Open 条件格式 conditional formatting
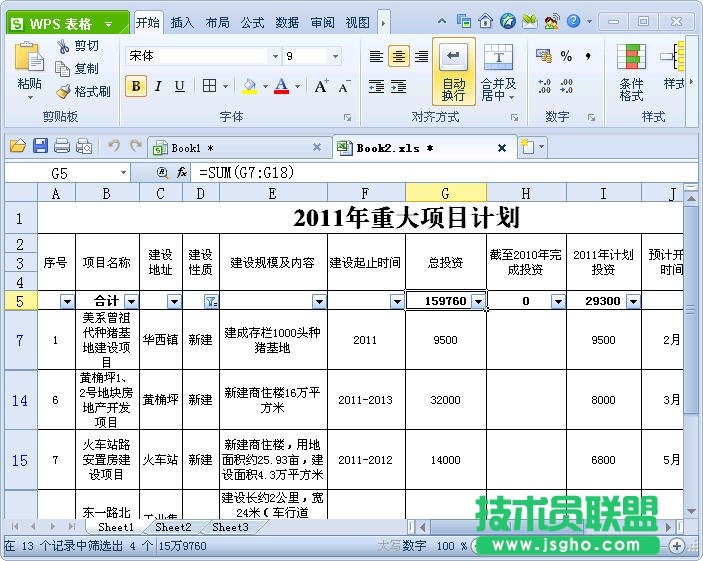This screenshot has height=561, width=703. (x=631, y=72)
